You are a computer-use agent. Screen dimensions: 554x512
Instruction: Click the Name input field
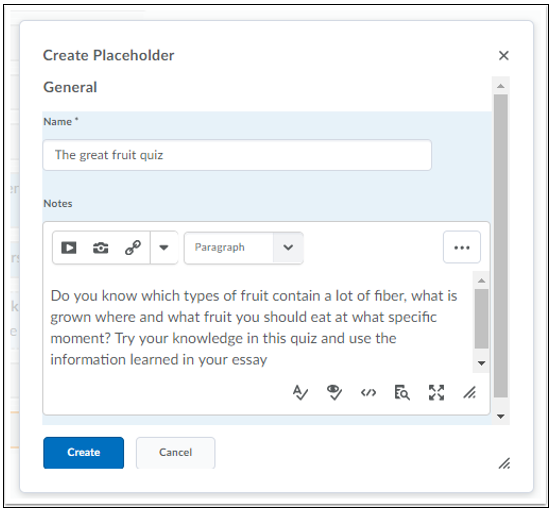point(237,155)
